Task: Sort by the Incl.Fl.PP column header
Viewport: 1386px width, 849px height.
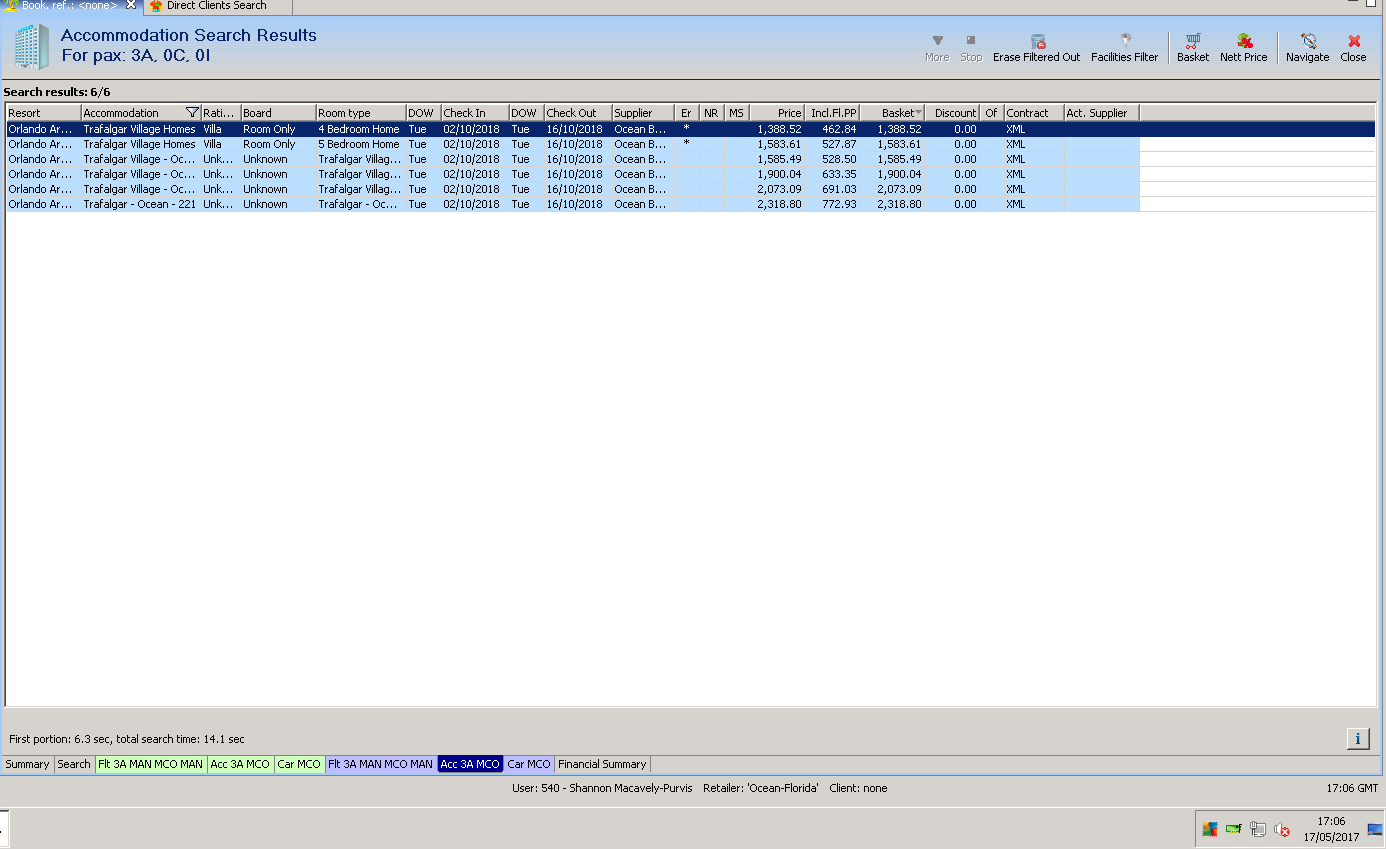Action: pos(832,113)
